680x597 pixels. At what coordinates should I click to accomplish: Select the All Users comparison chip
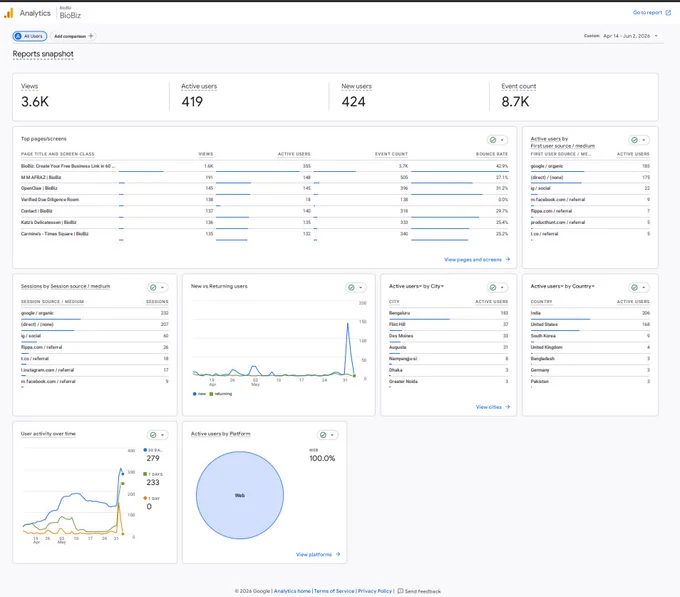click(x=29, y=36)
